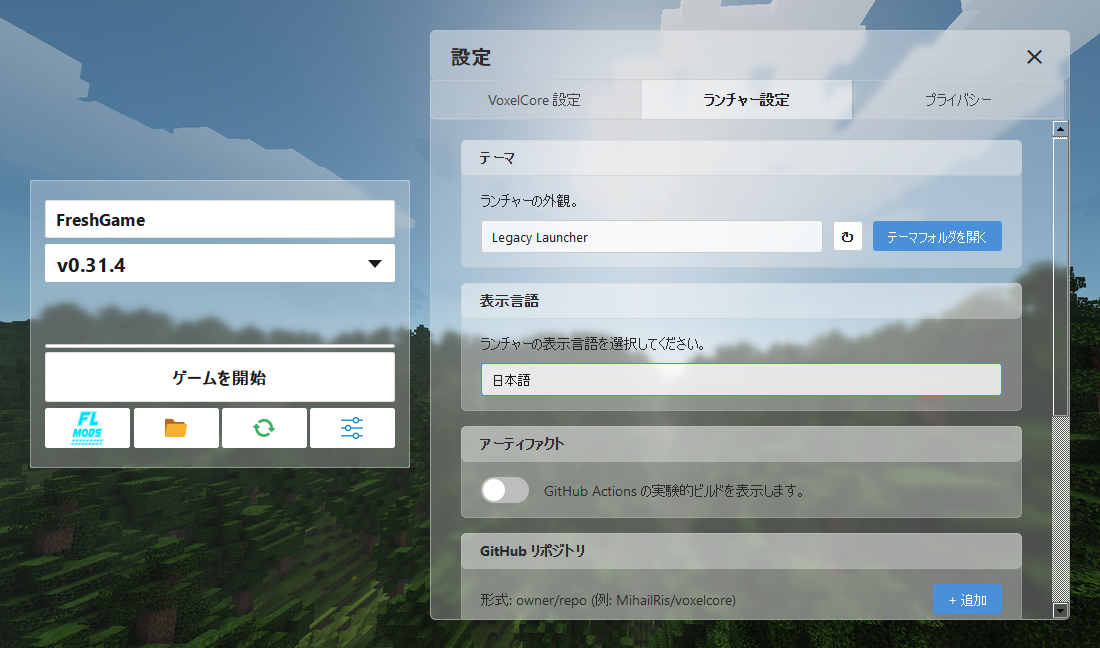Screen dimensions: 1100x648
Task: Click scrollbar up arrow in settings
Action: 1060,129
